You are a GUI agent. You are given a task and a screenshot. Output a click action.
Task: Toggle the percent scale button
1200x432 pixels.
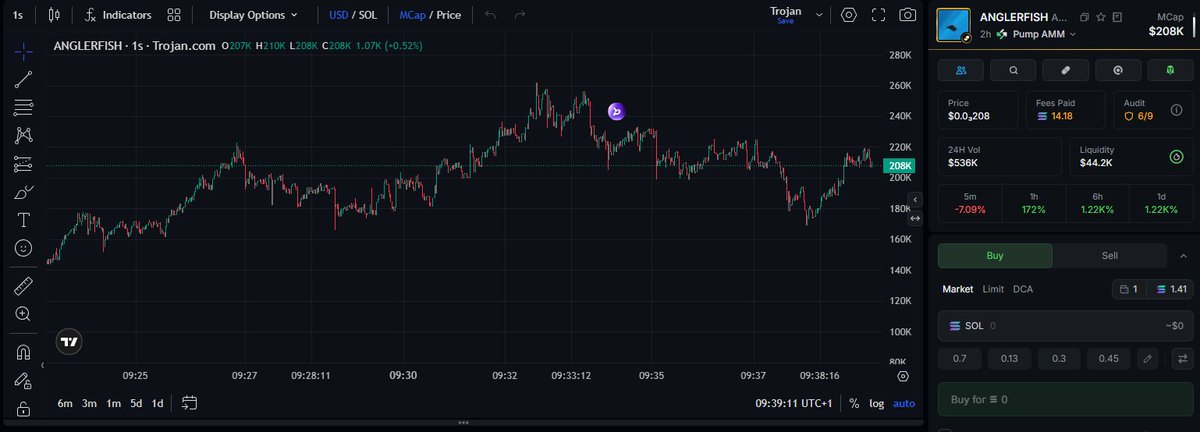854,403
